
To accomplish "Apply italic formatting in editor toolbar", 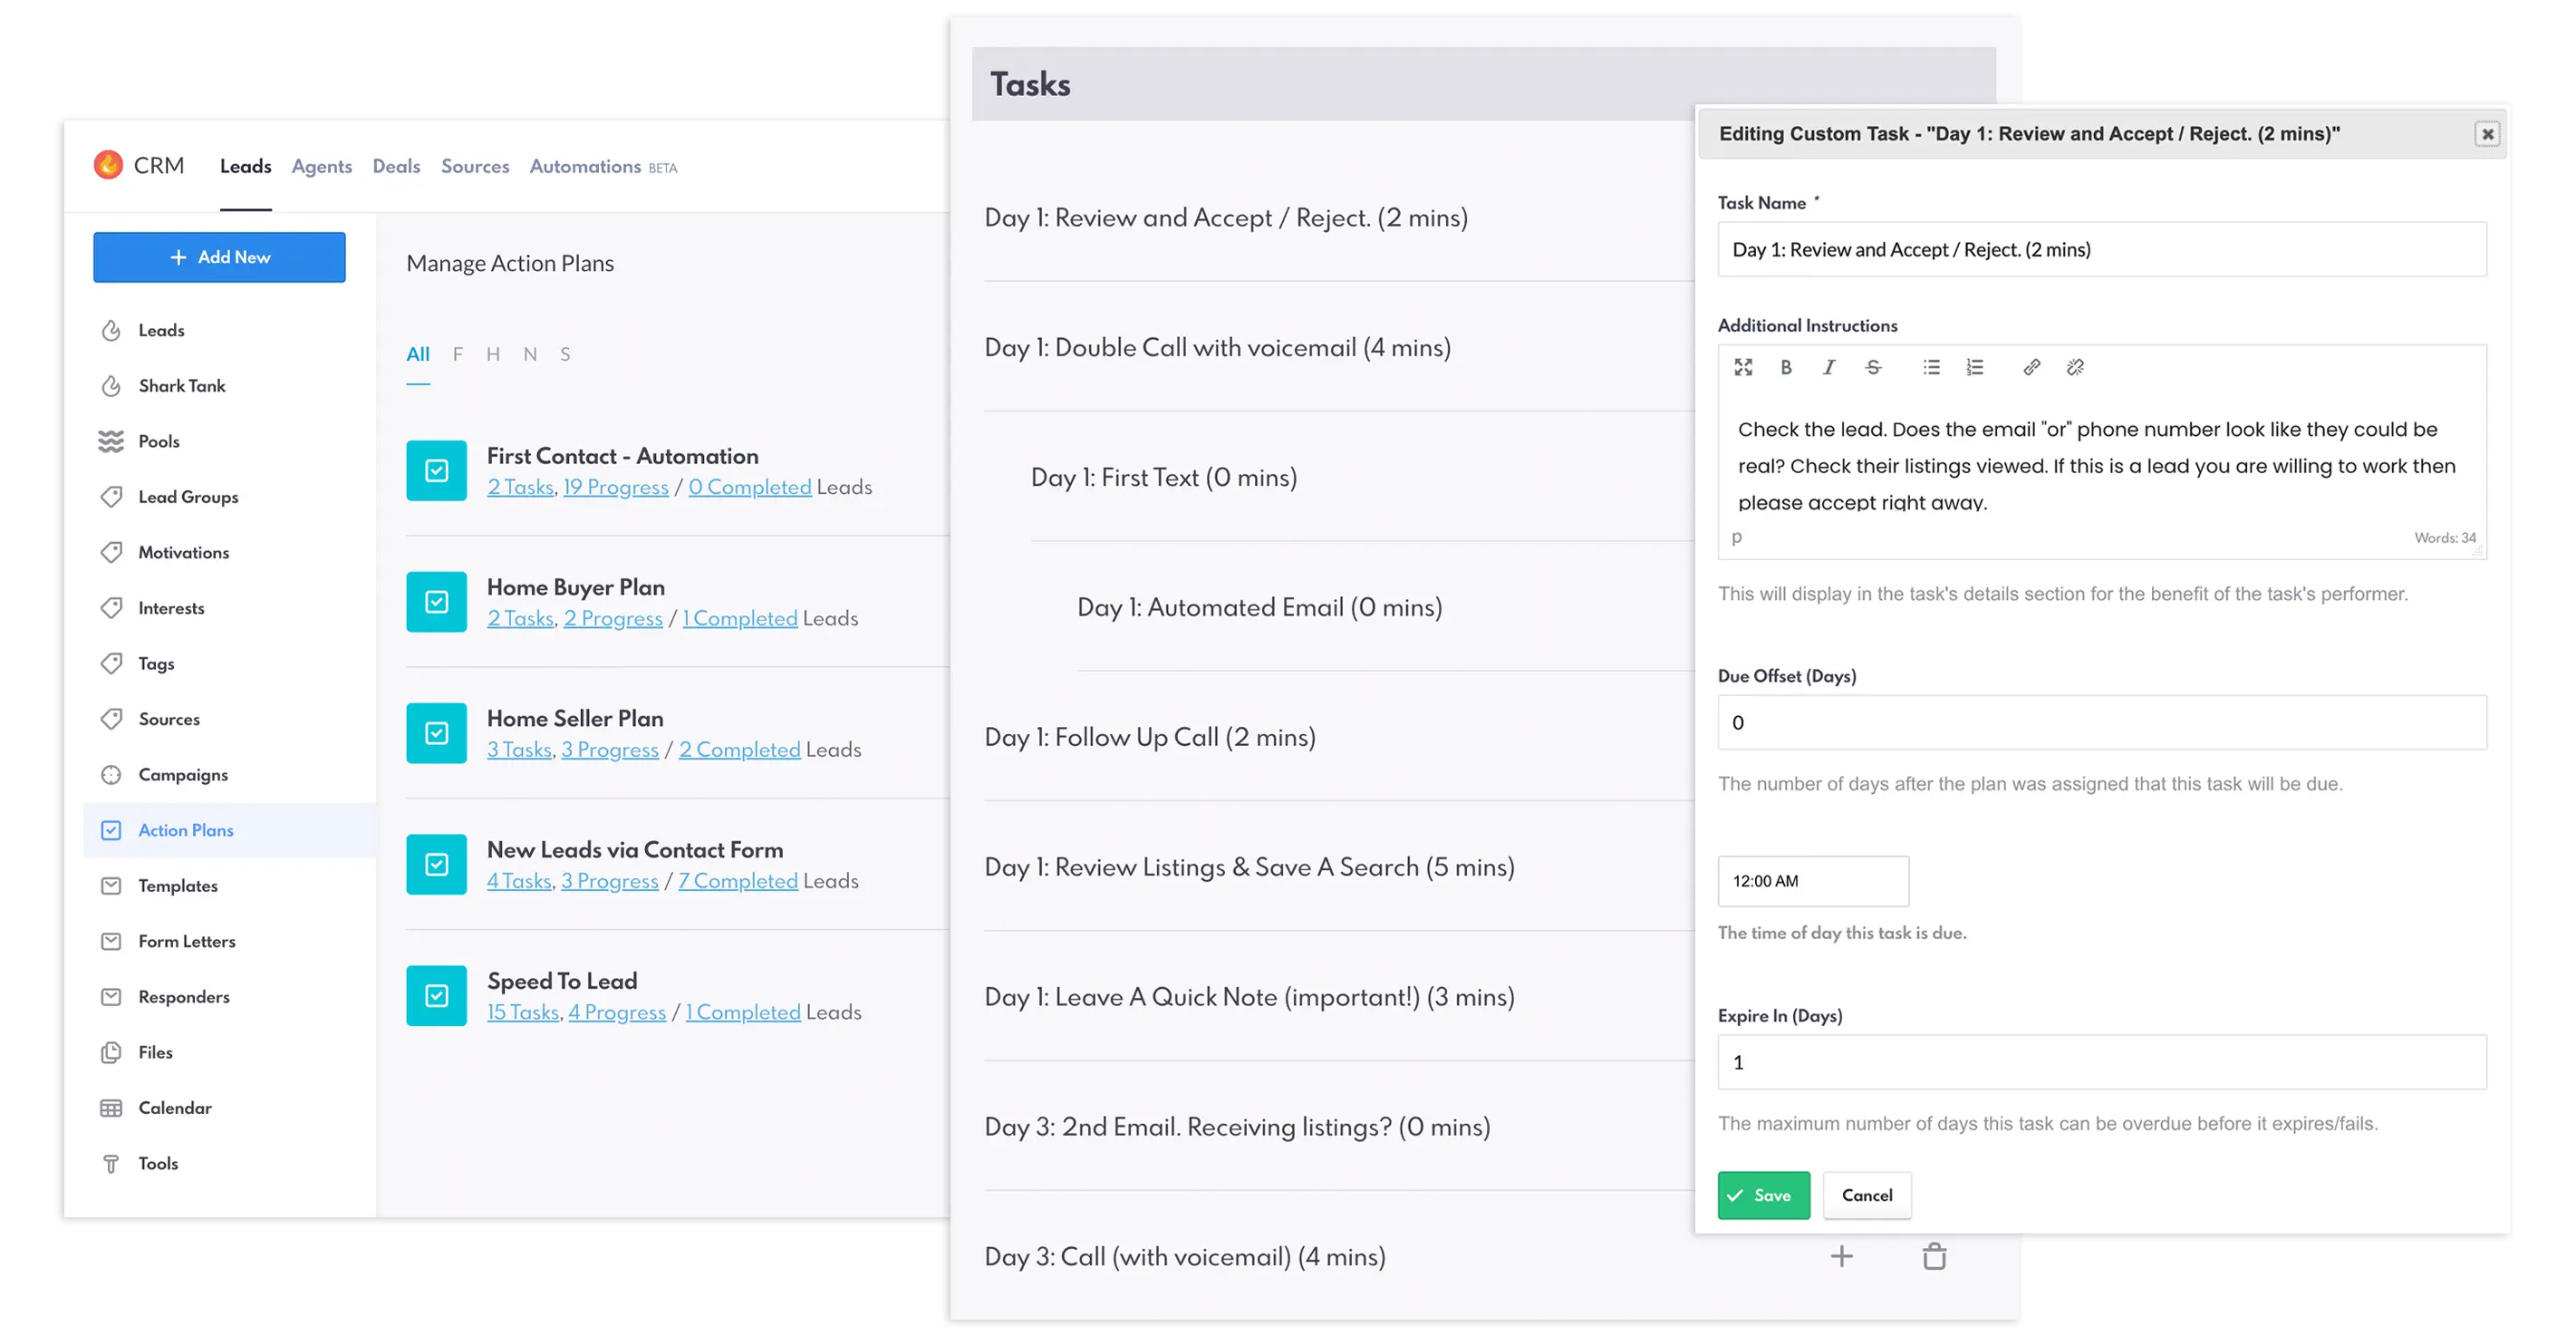I will [x=1829, y=367].
